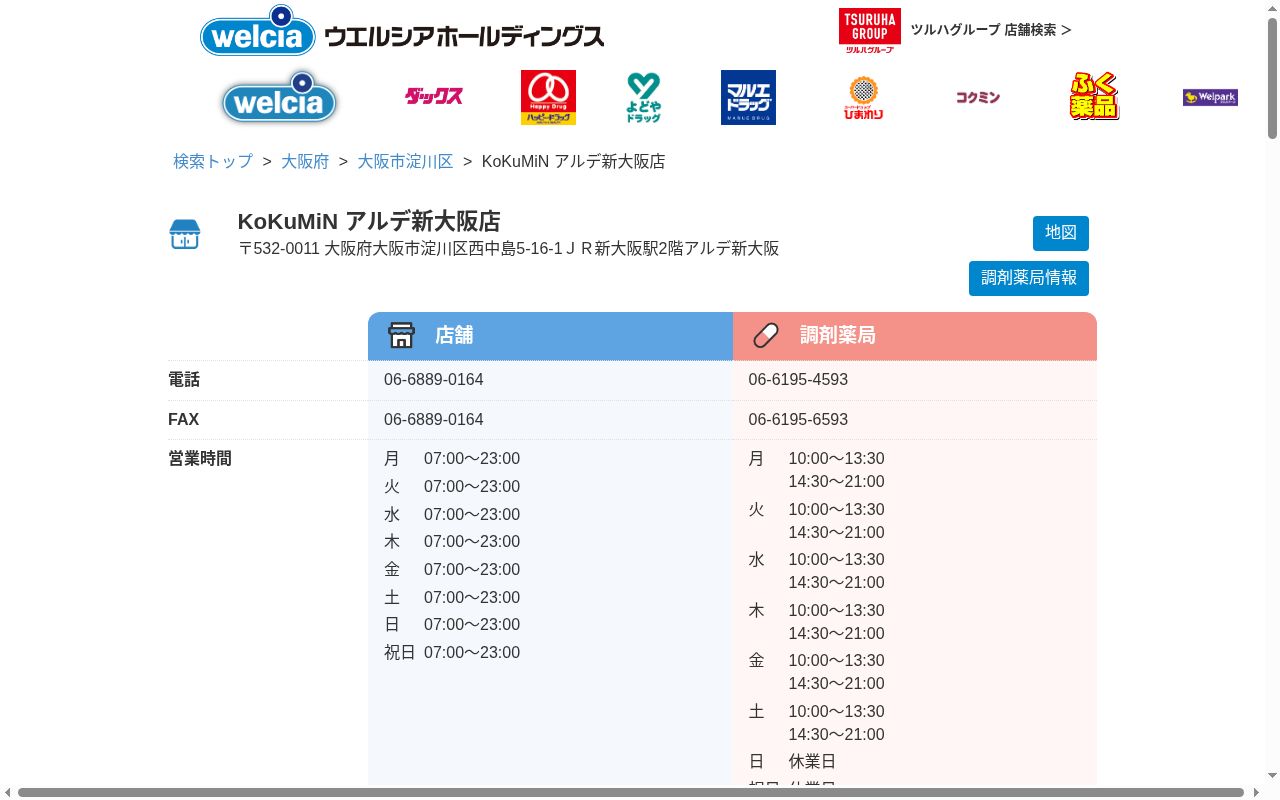Click the Tsuruha Group red logo

(870, 30)
